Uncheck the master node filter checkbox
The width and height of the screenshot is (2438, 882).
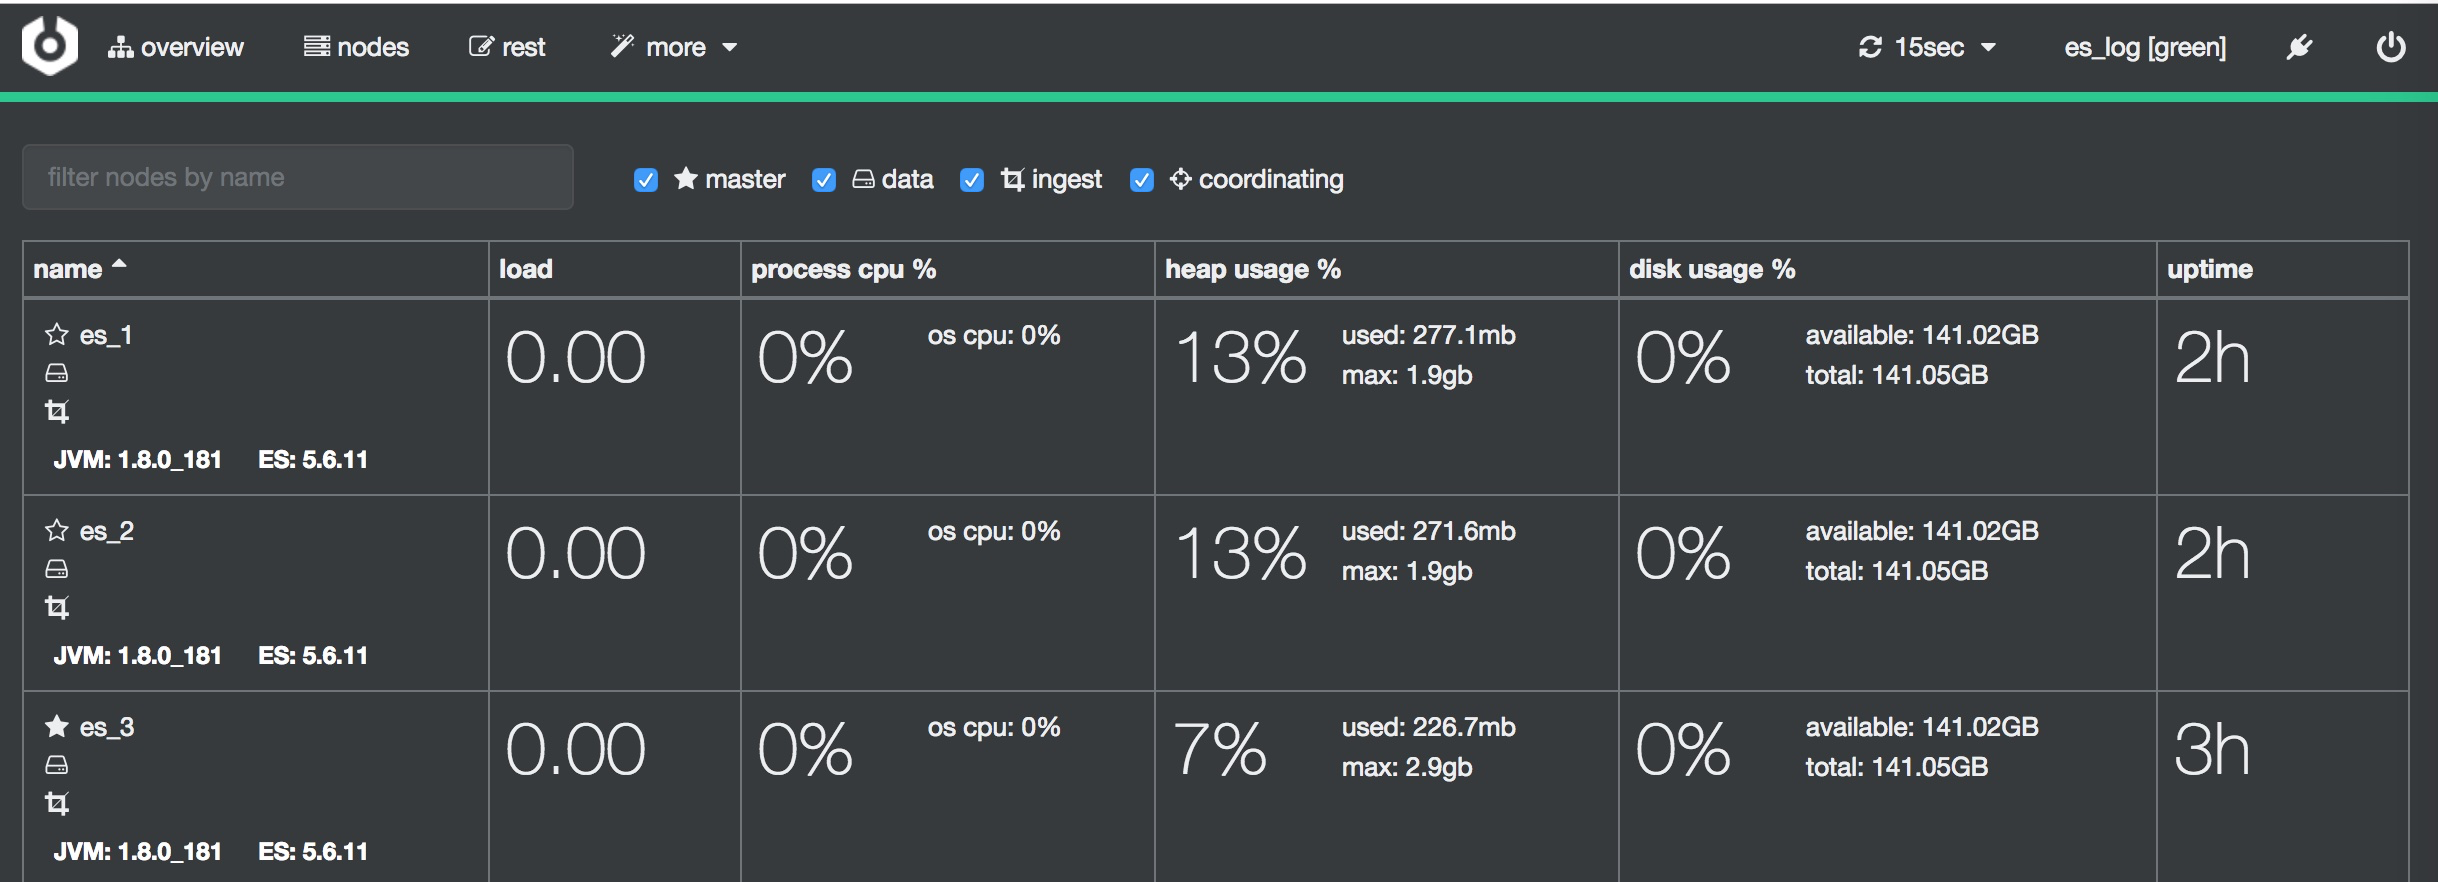[646, 180]
